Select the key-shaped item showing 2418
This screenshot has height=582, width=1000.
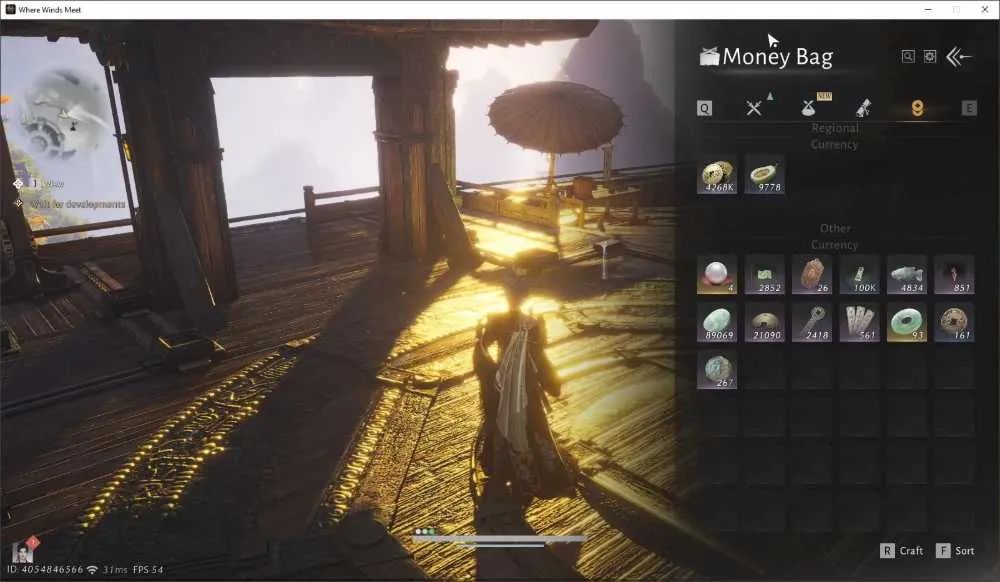(812, 322)
